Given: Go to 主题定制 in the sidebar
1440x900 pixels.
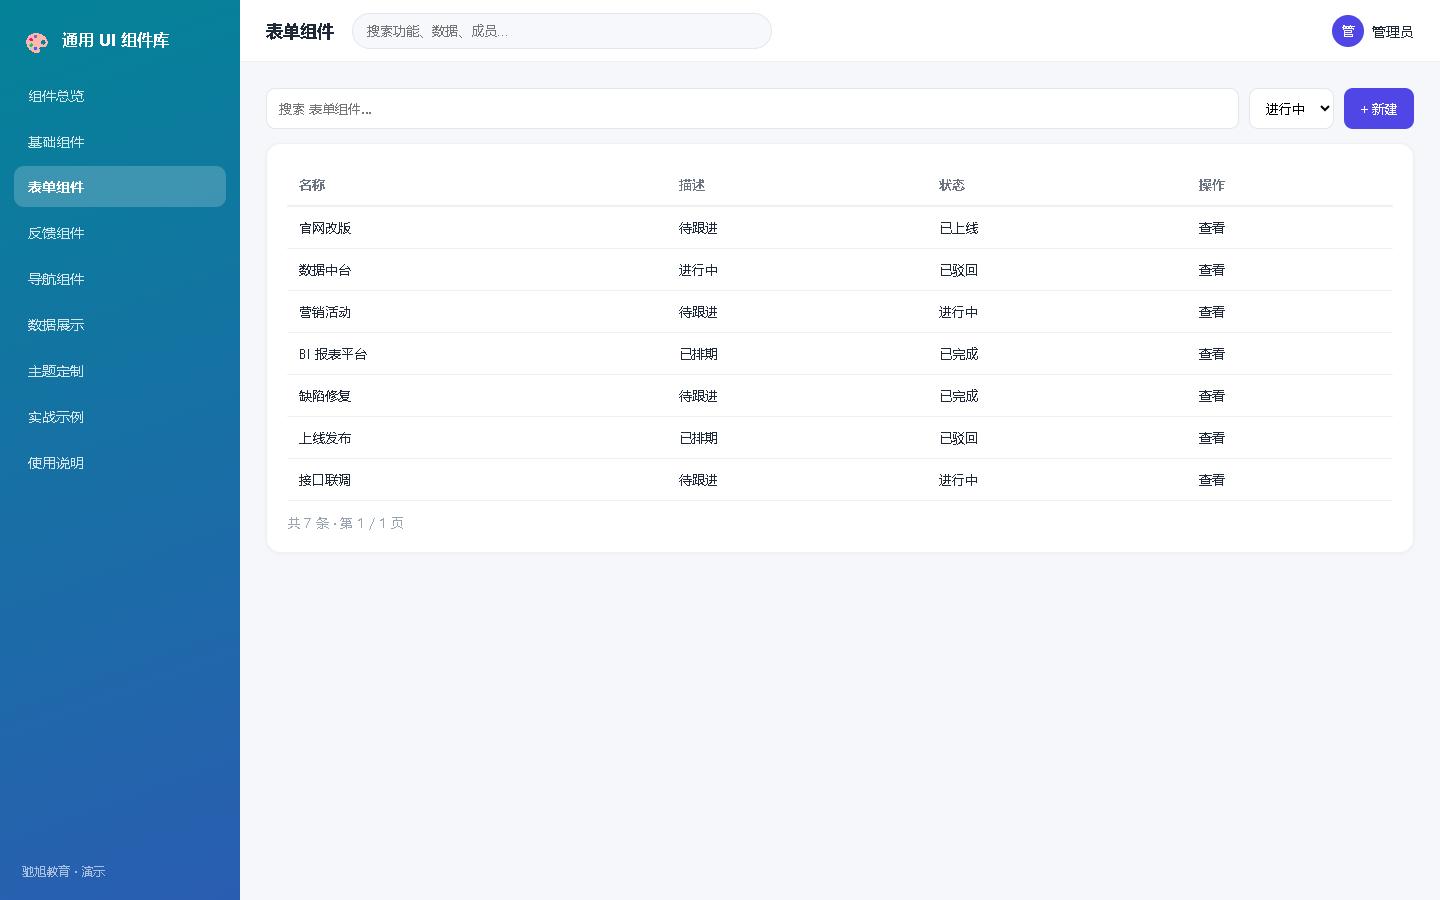Looking at the screenshot, I should tap(120, 371).
